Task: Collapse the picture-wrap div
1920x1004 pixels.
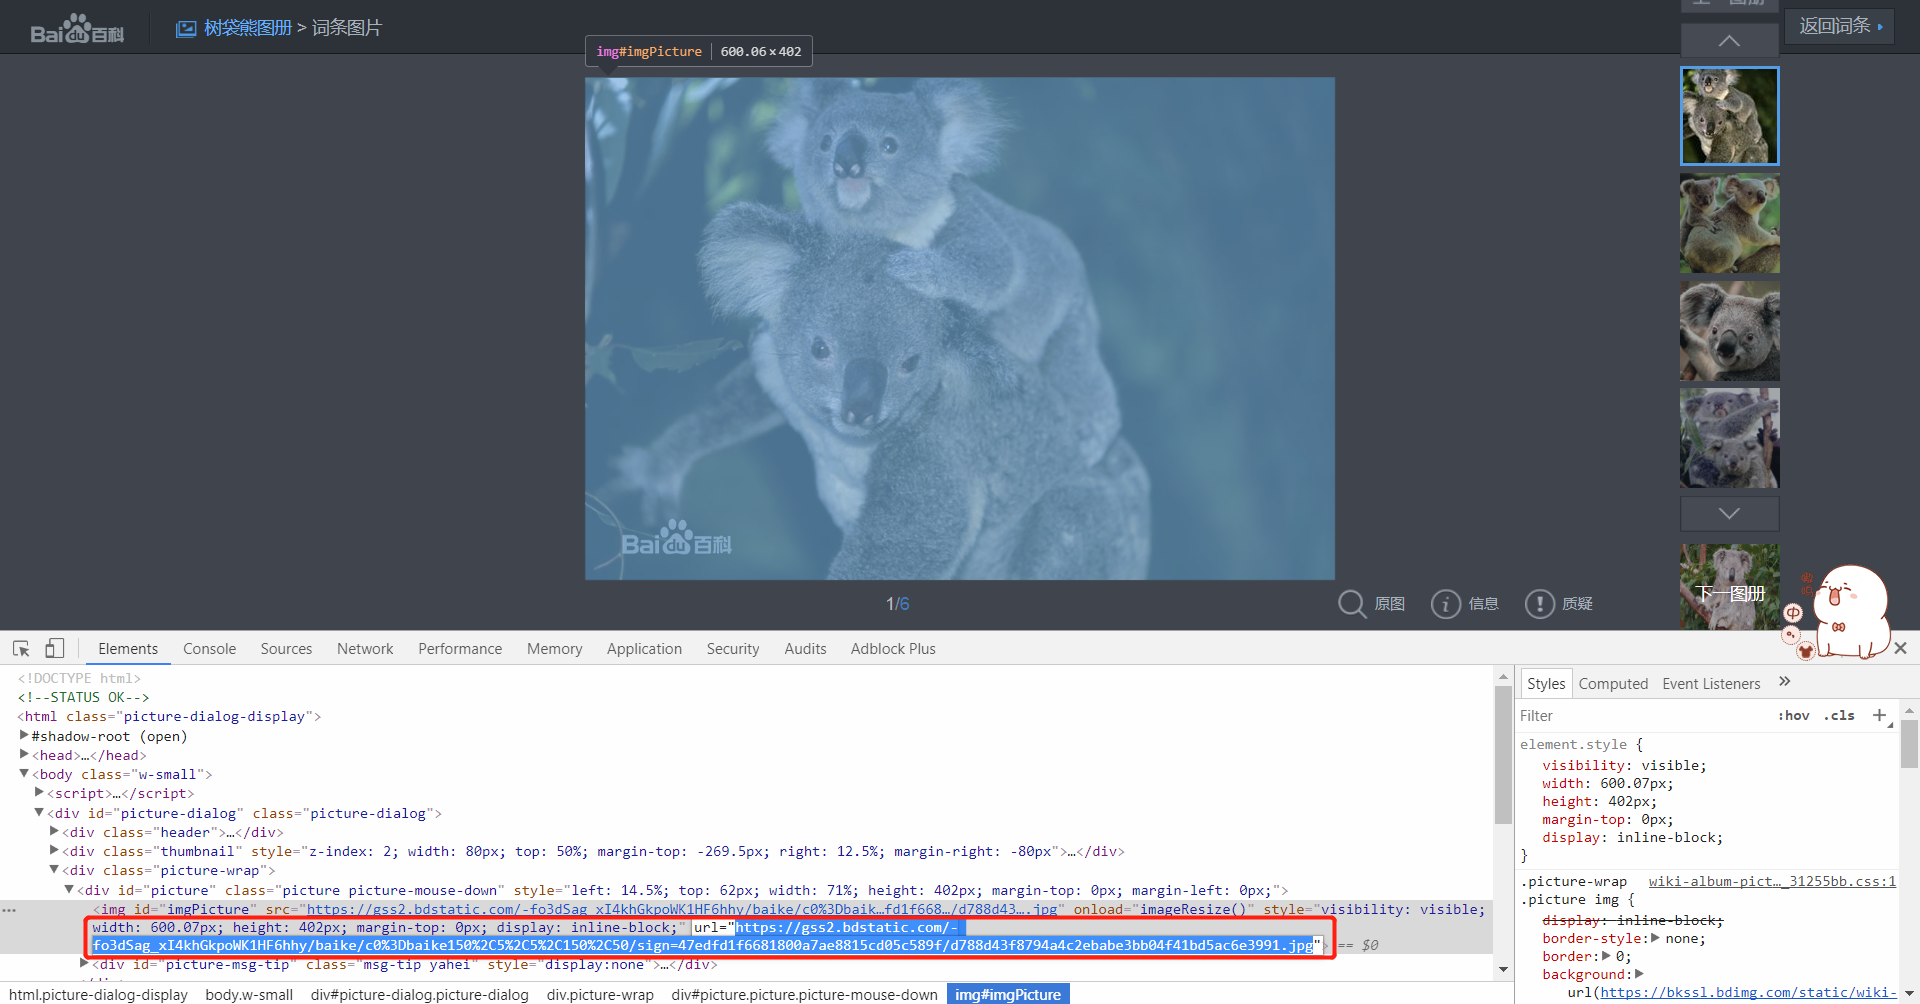Action: 54,869
